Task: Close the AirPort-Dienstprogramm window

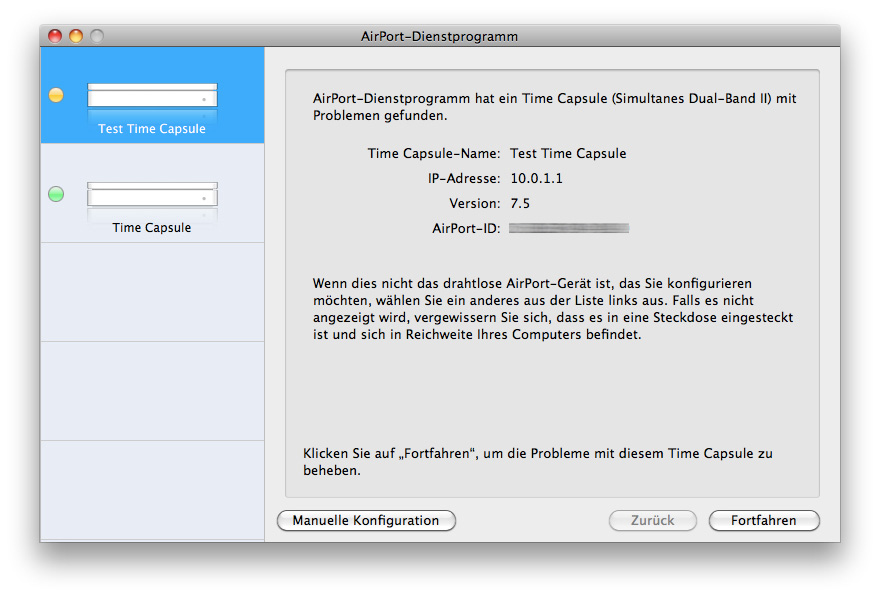Action: (x=55, y=36)
